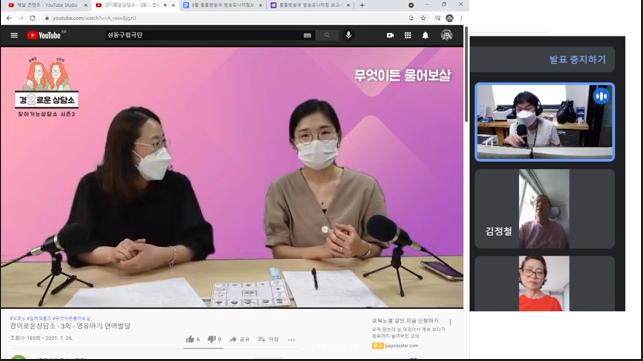
Task: Click the hashtags above the video title
Action: (x=50, y=318)
